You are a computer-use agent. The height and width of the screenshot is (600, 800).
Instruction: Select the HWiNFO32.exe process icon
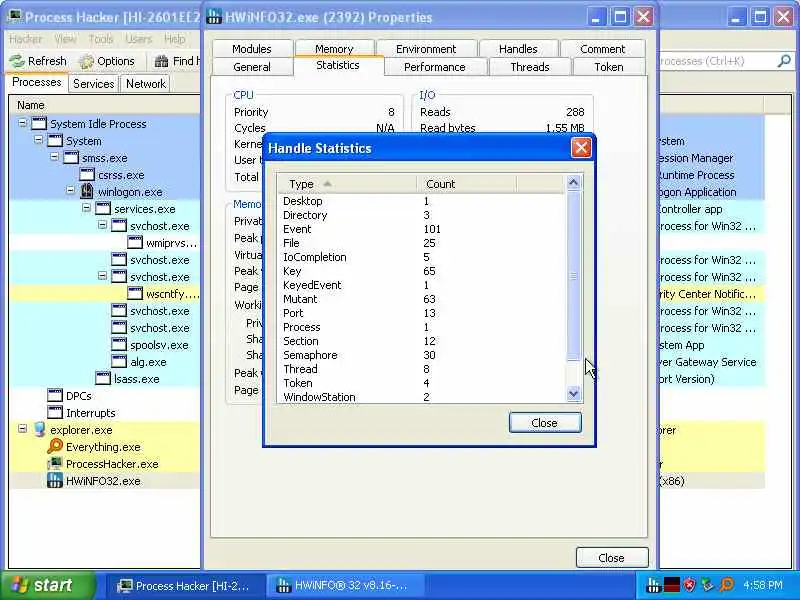pyautogui.click(x=55, y=481)
